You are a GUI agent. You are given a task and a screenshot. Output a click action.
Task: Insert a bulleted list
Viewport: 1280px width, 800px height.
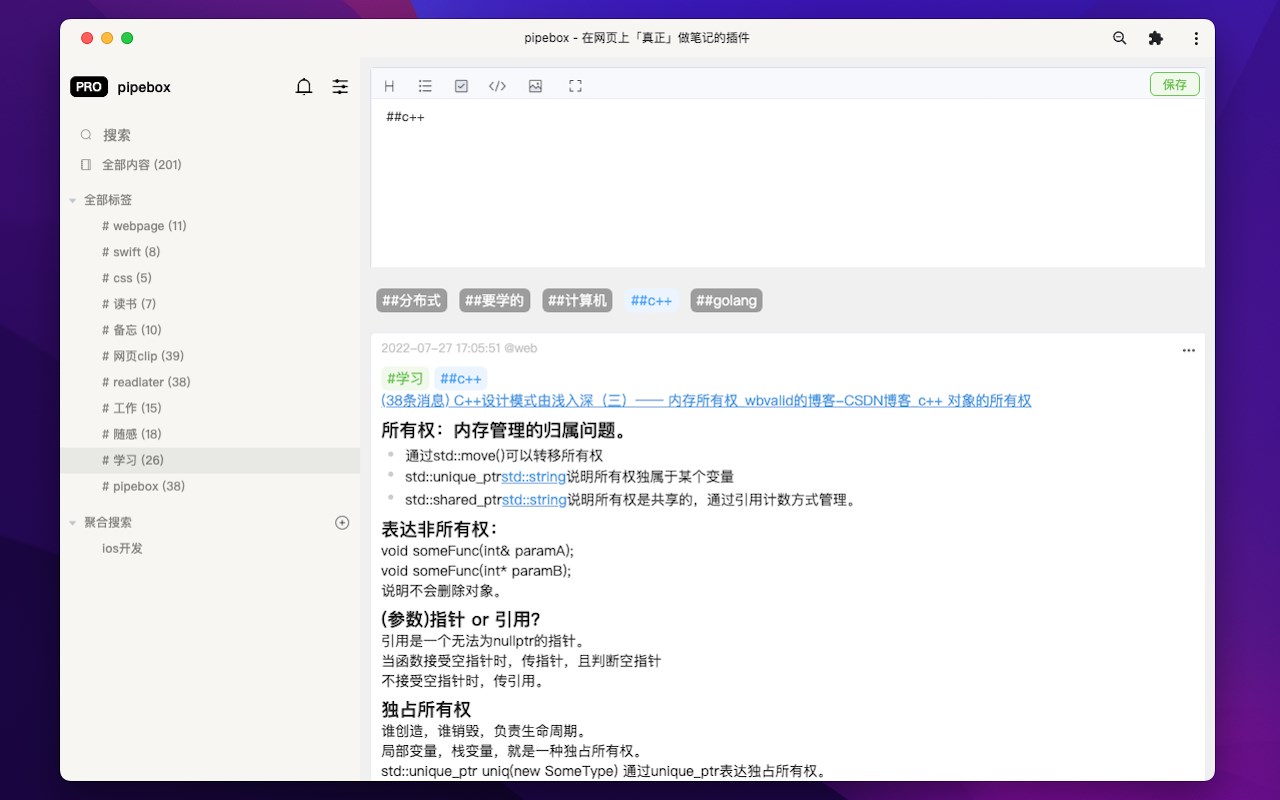(425, 86)
